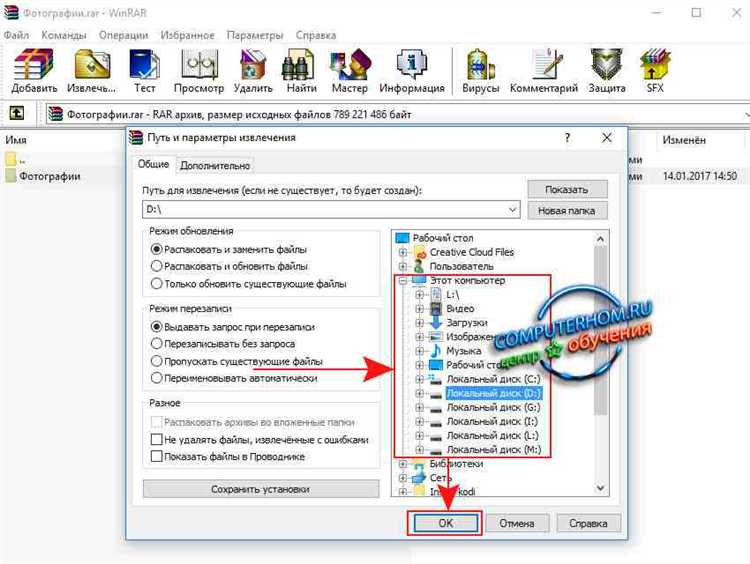The width and height of the screenshot is (750, 564).
Task: Expand the Creative Cloud Files node
Action: click(403, 252)
